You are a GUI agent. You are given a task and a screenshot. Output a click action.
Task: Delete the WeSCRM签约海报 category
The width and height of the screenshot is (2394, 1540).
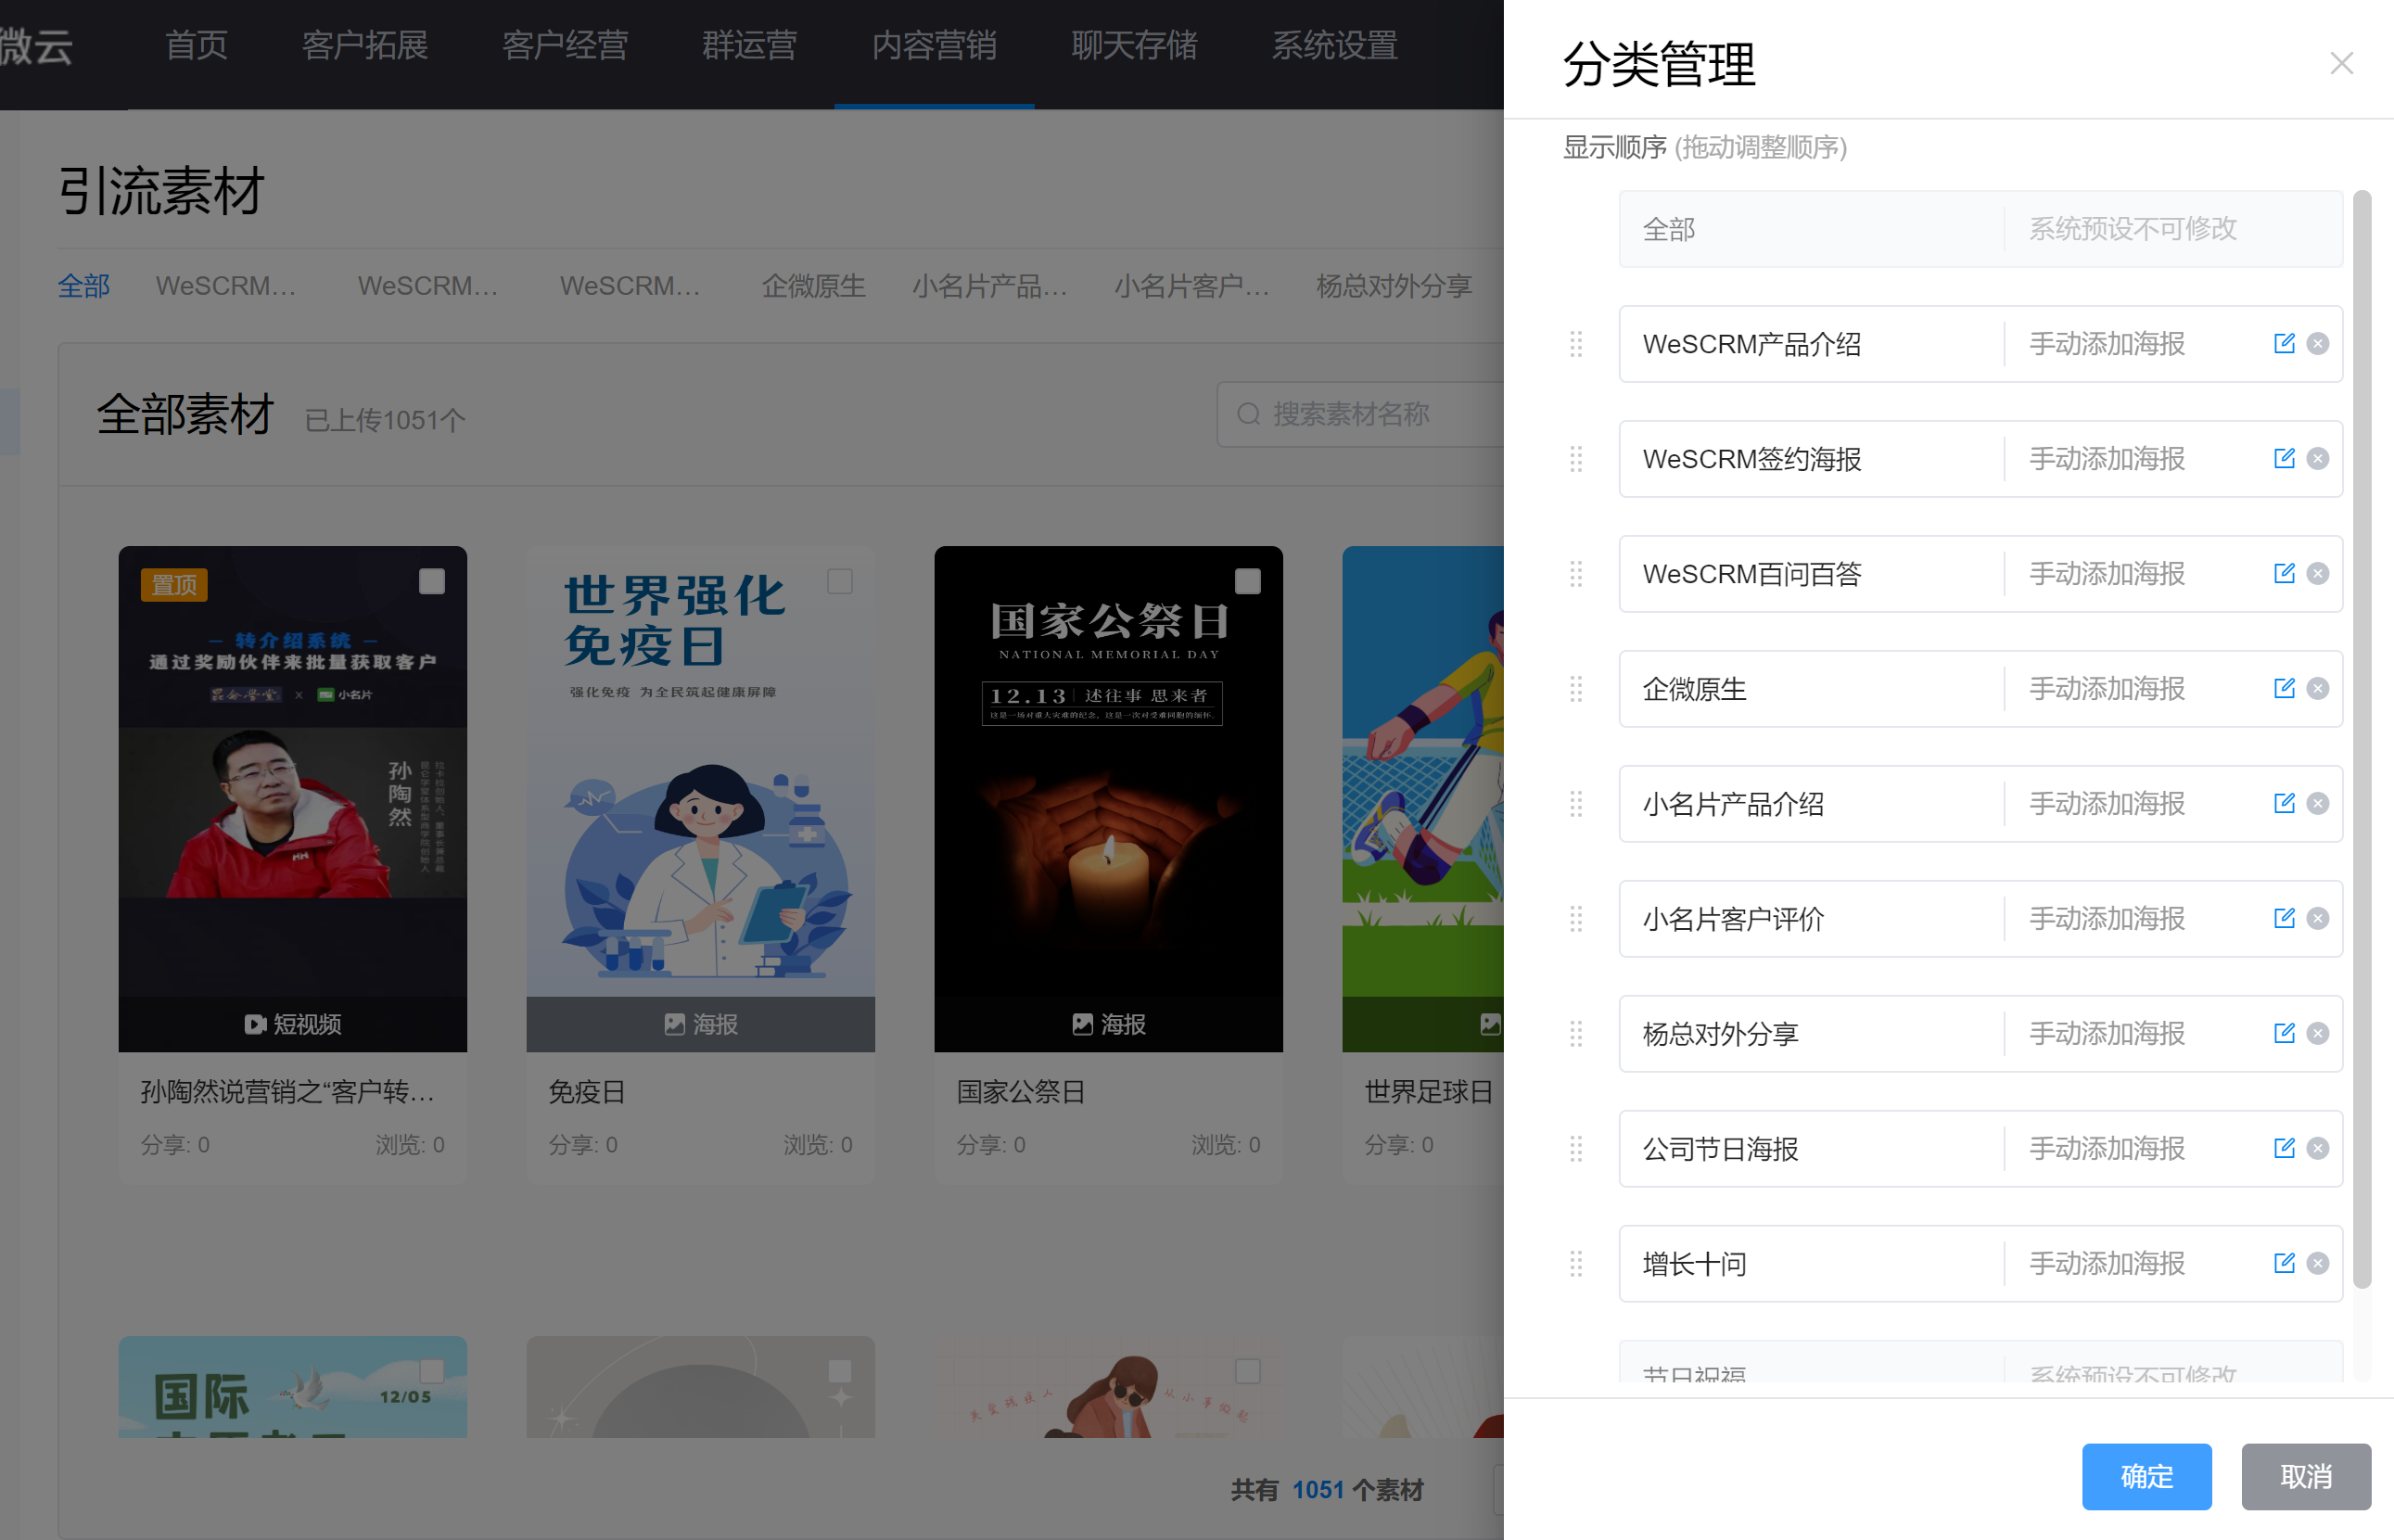click(2317, 458)
